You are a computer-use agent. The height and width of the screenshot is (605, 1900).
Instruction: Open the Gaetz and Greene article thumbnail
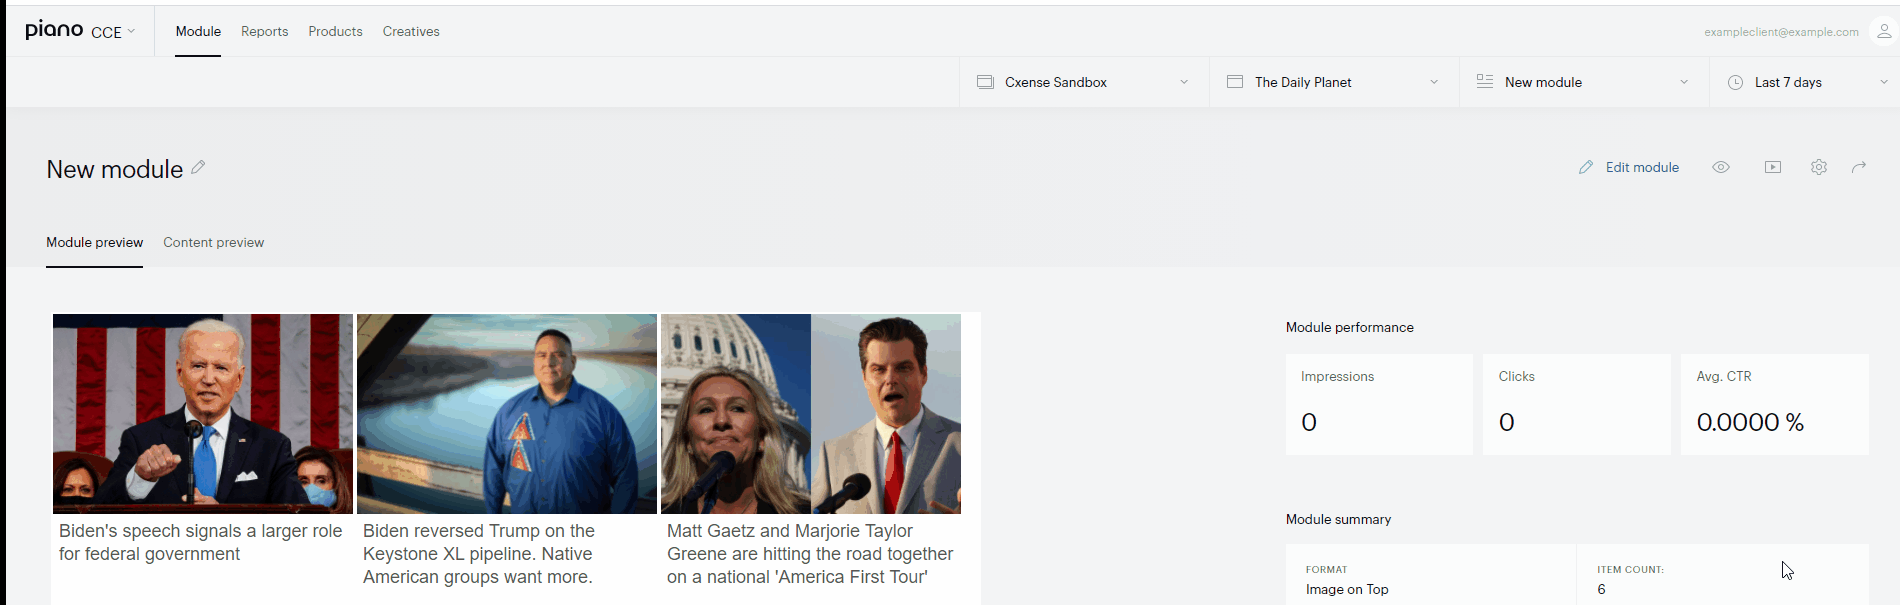[811, 414]
